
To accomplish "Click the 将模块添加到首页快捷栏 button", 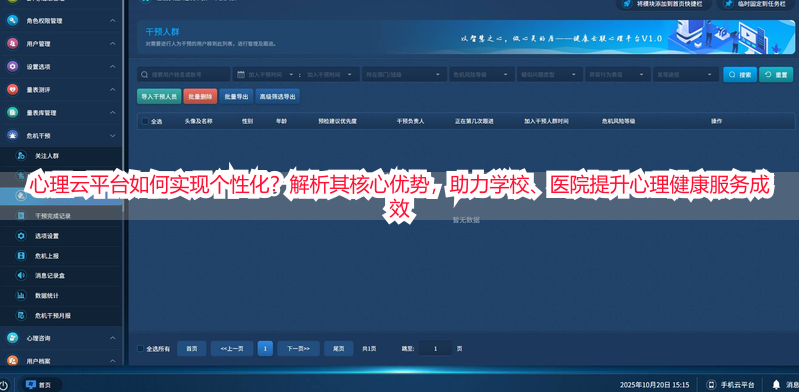I will point(664,4).
